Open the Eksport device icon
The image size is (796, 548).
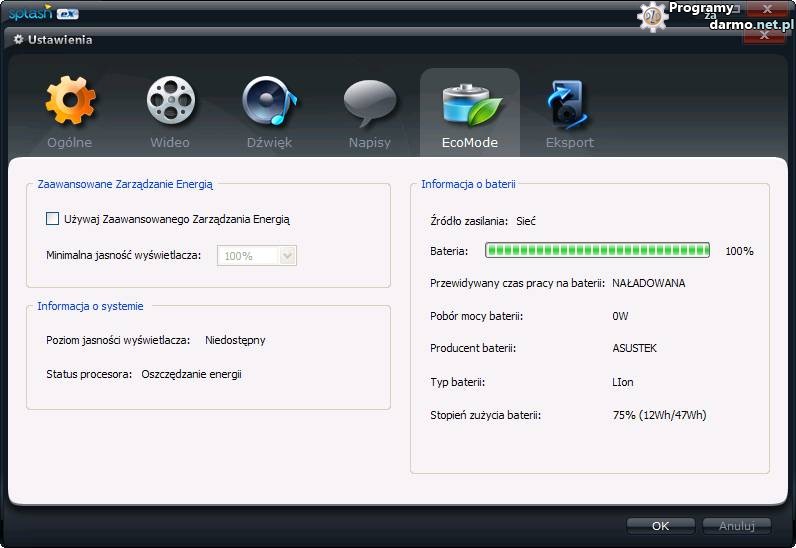tap(569, 102)
